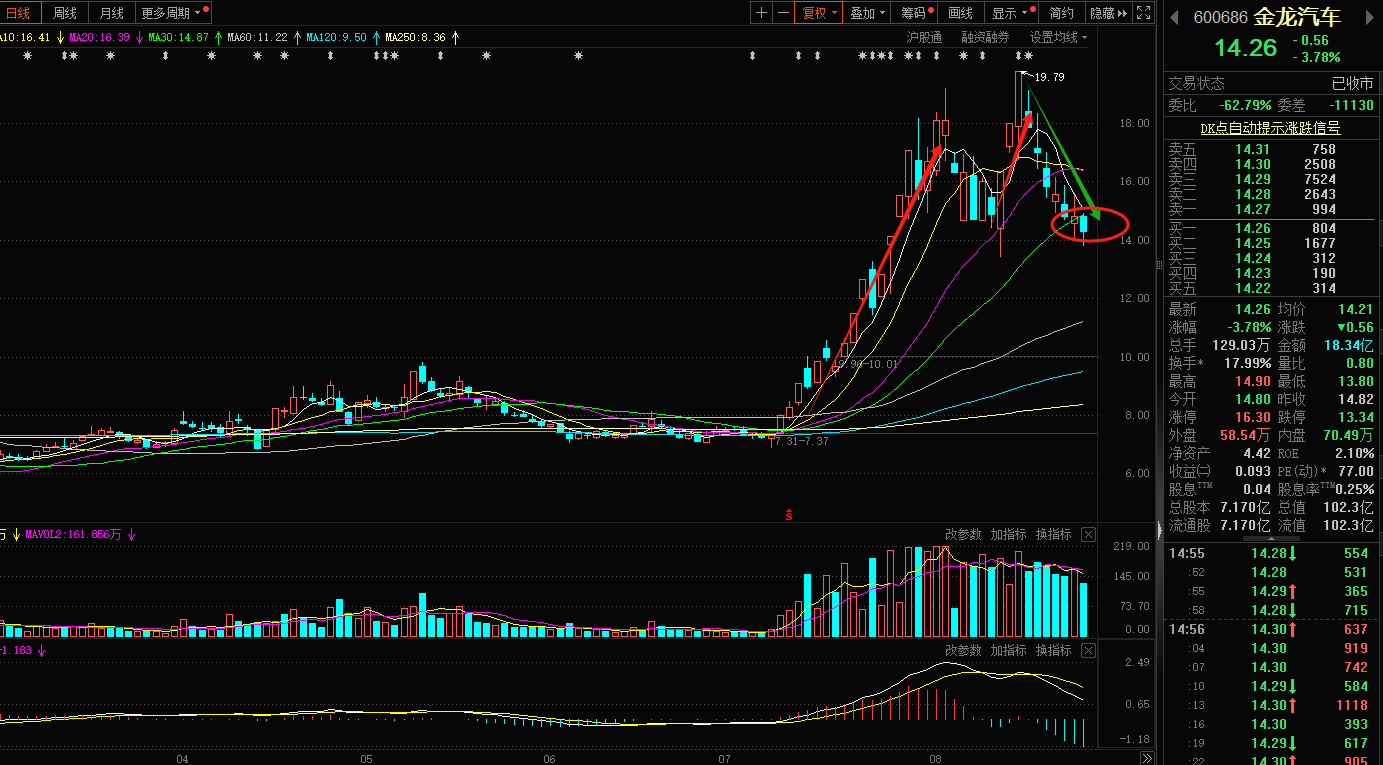Click the MAVOL2 down arrow indicator
This screenshot has height=765, width=1383.
pyautogui.click(x=131, y=535)
